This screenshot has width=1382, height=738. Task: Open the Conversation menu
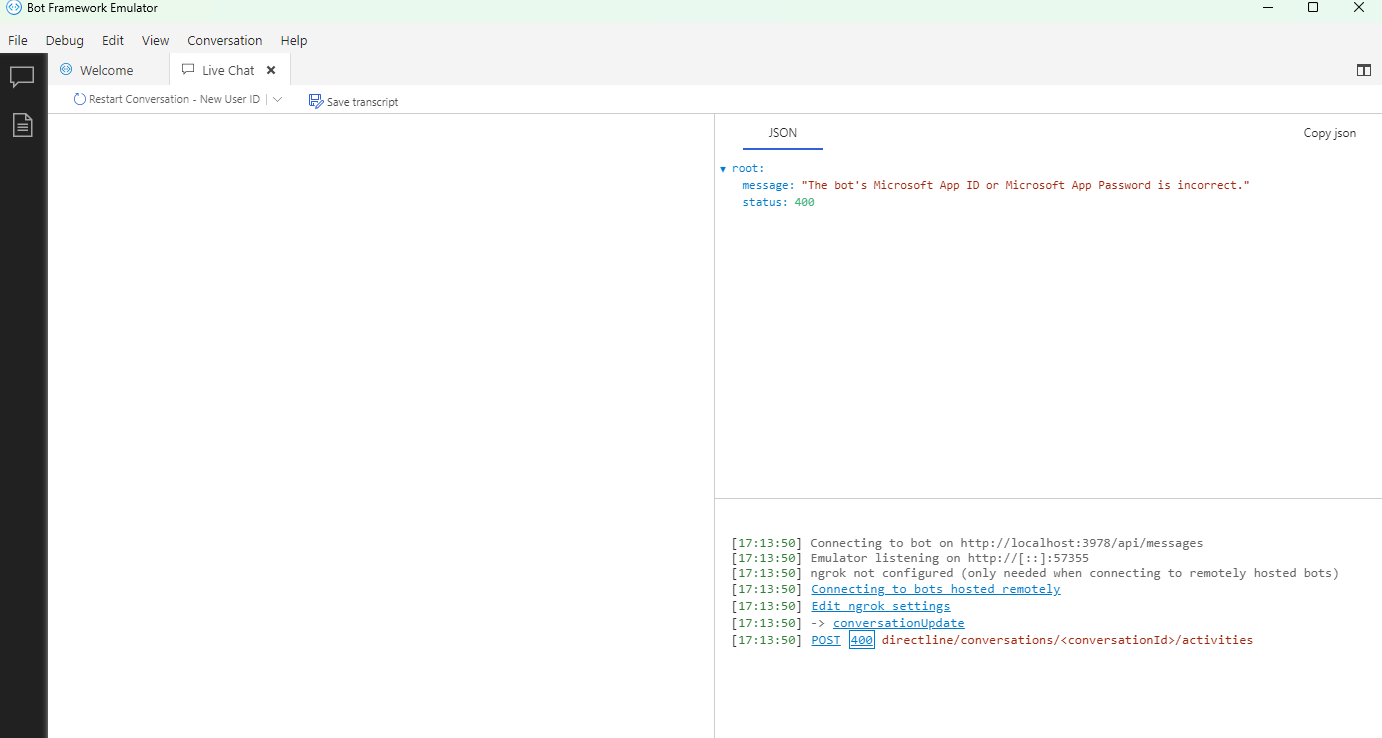pos(225,41)
